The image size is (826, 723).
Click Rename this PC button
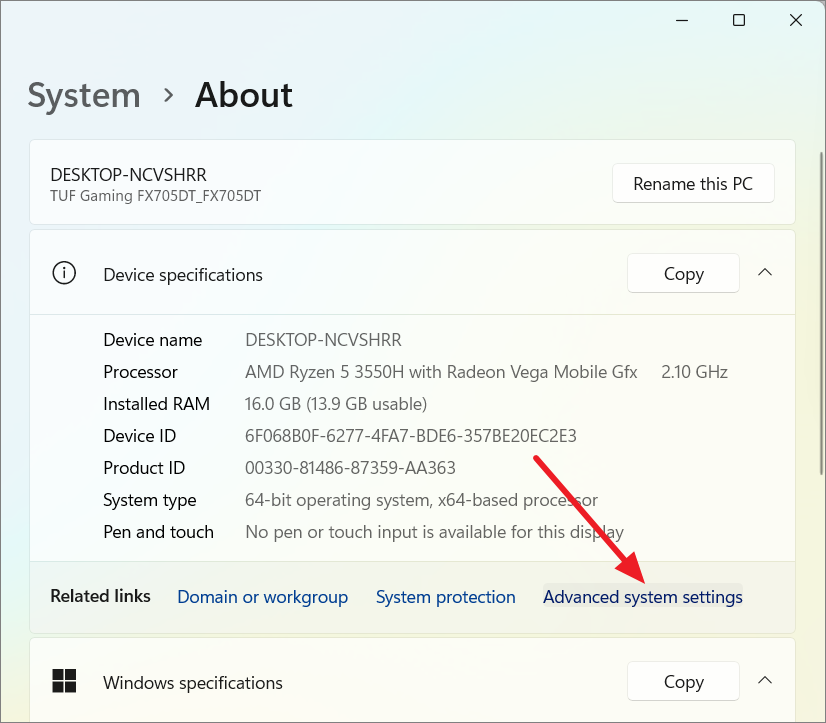693,183
